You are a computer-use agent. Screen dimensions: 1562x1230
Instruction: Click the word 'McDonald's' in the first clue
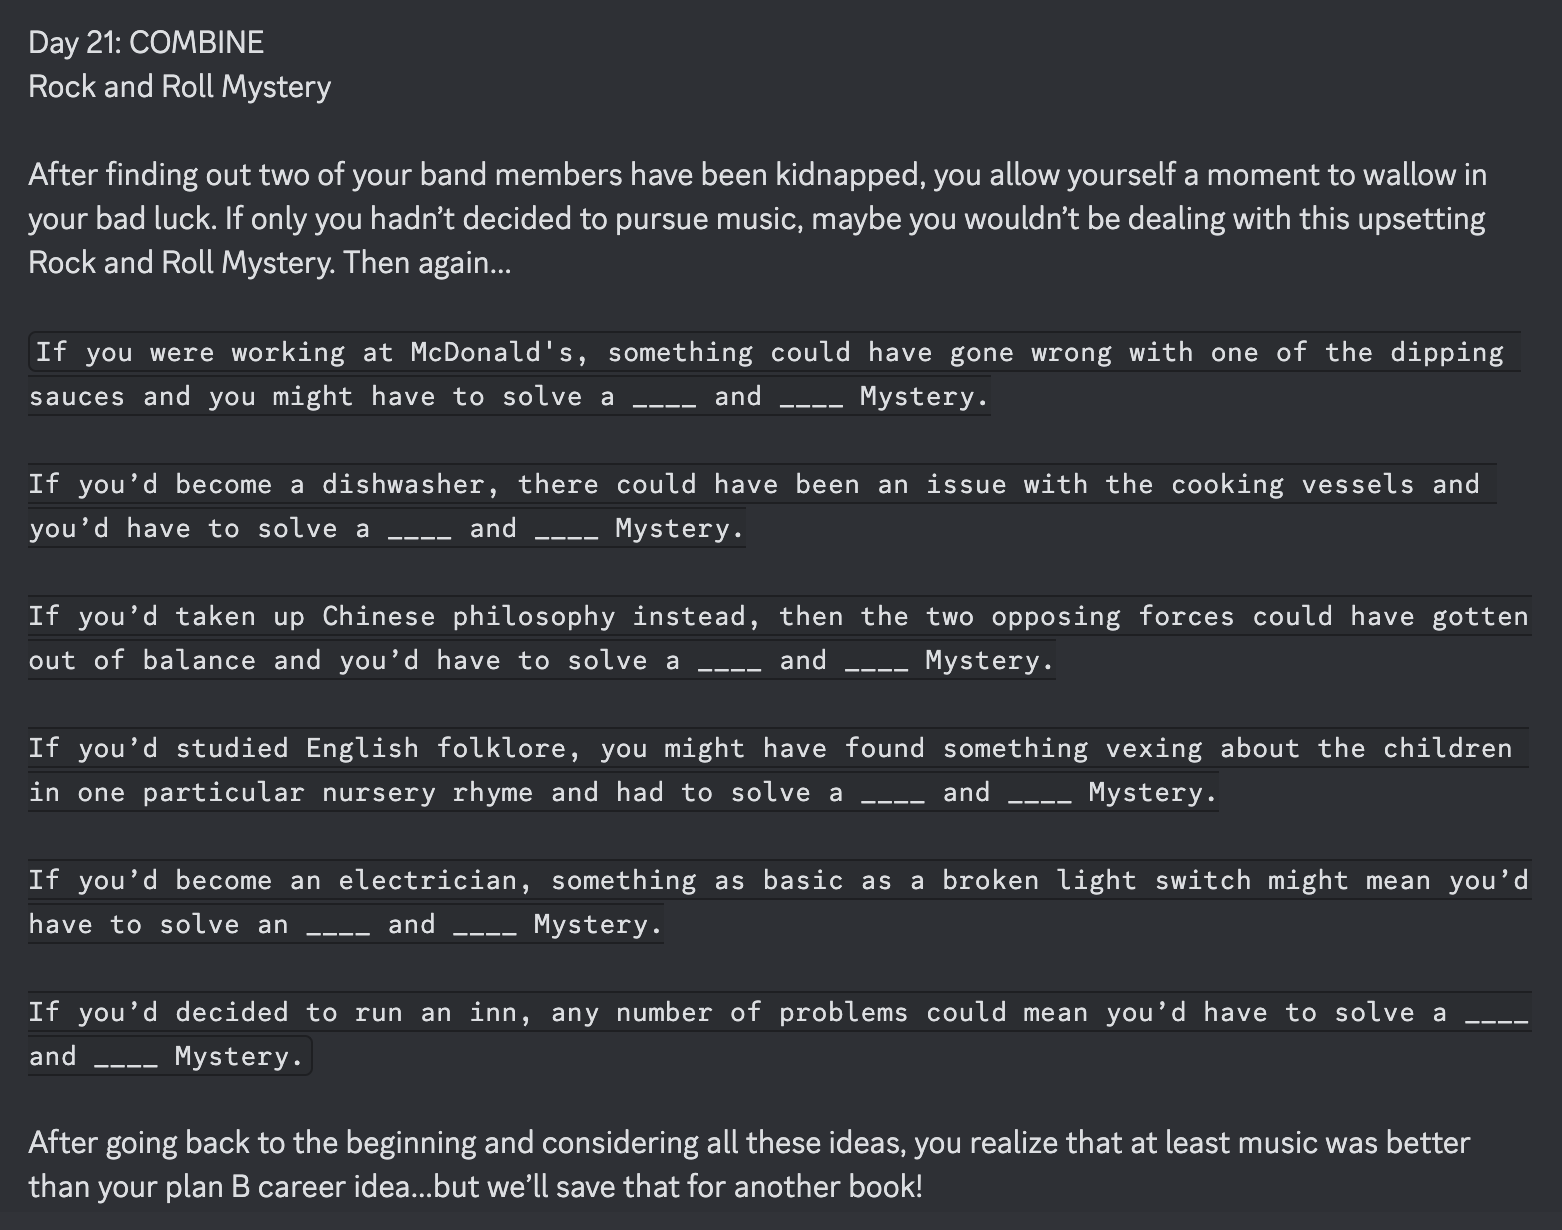pyautogui.click(x=492, y=352)
